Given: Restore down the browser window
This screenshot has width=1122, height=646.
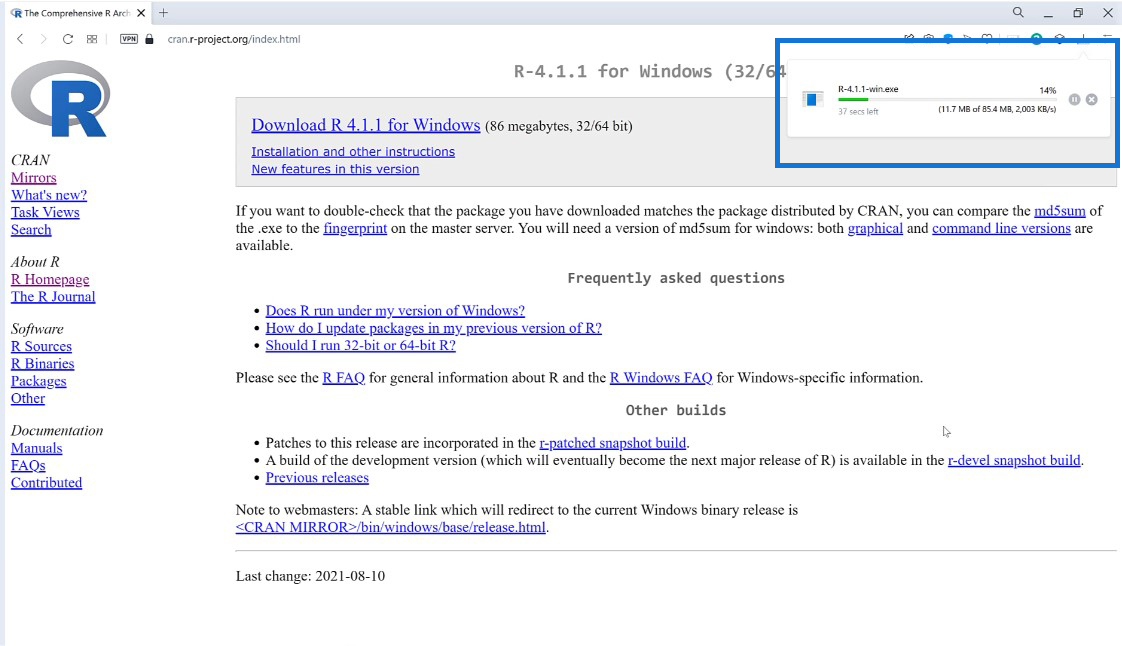Looking at the screenshot, I should point(1078,13).
